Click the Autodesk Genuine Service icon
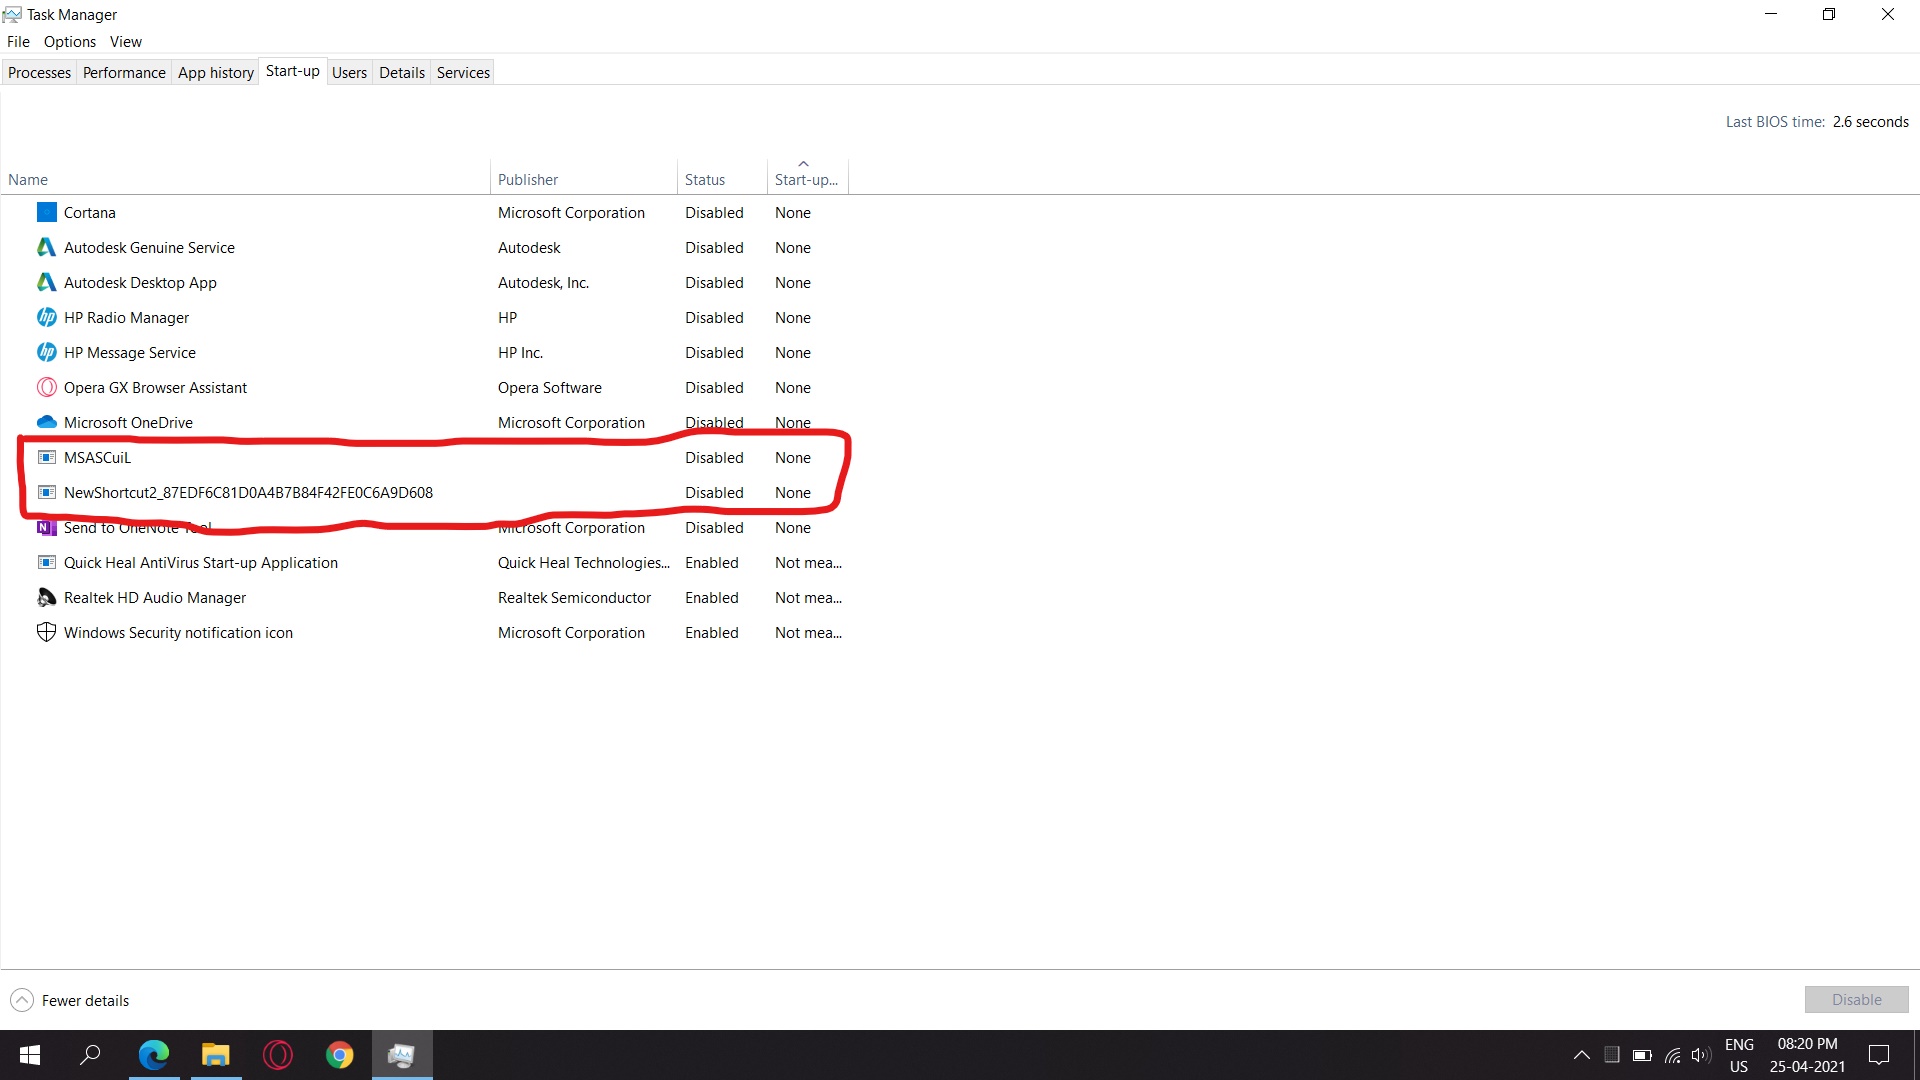Screen dimensions: 1920x1080 click(x=46, y=247)
